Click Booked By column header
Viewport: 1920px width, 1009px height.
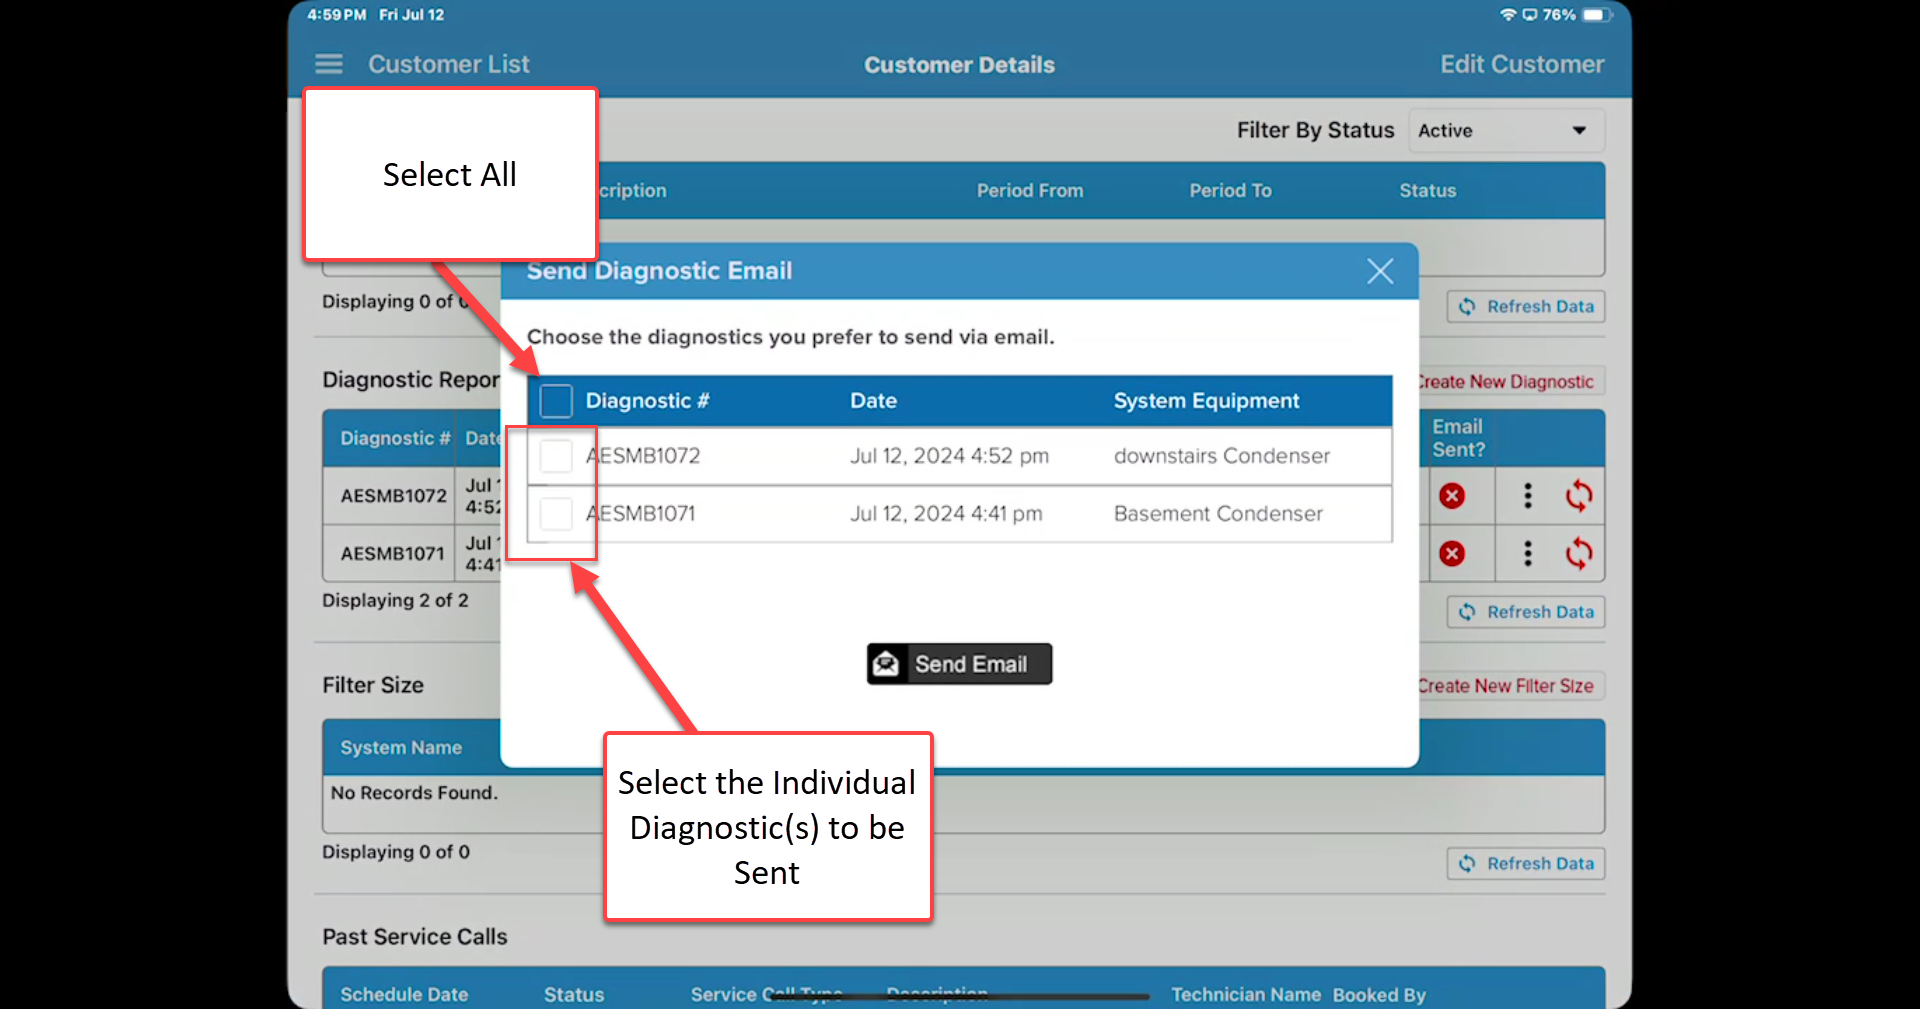point(1379,995)
